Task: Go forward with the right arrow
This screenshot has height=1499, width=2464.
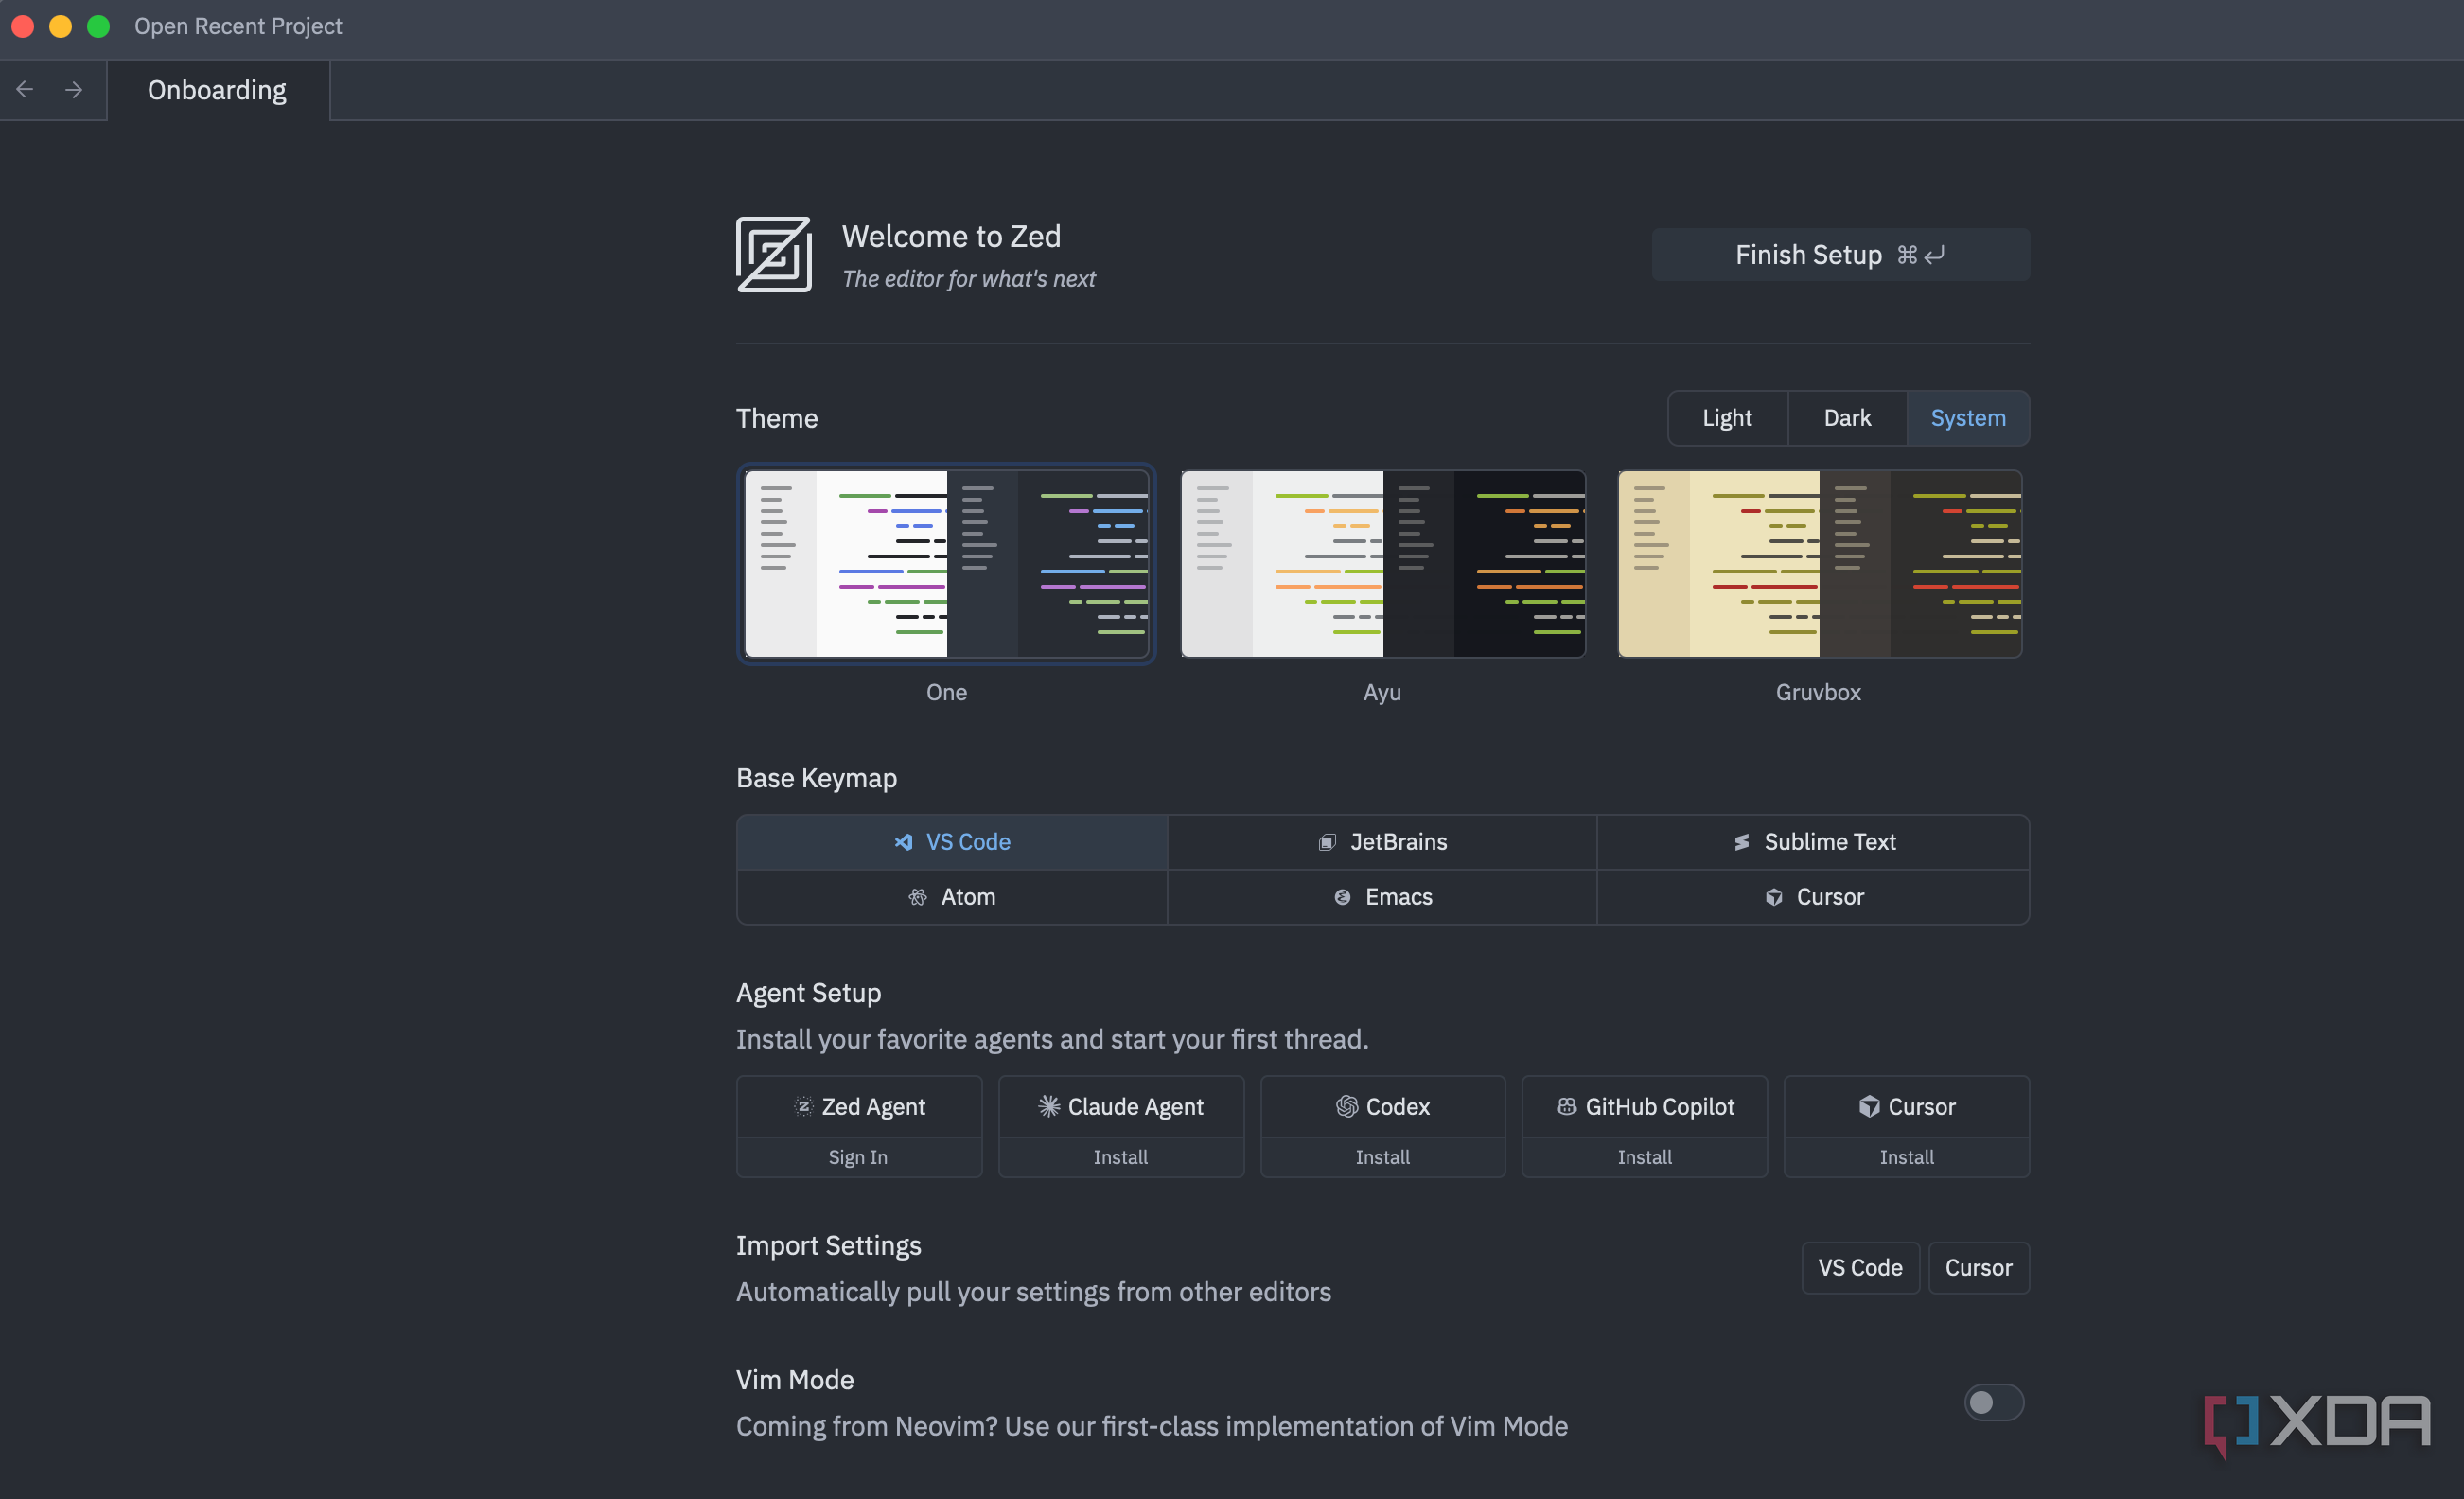Action: (x=74, y=90)
